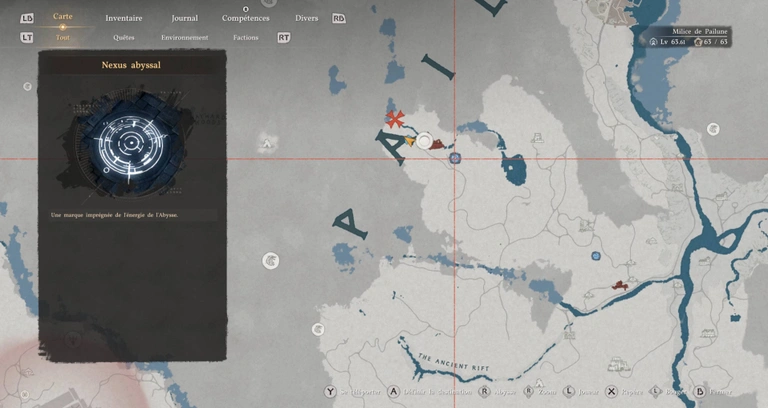Click the R stick icon next to Zoom
Viewport: 768px width, 408px height.
click(528, 391)
